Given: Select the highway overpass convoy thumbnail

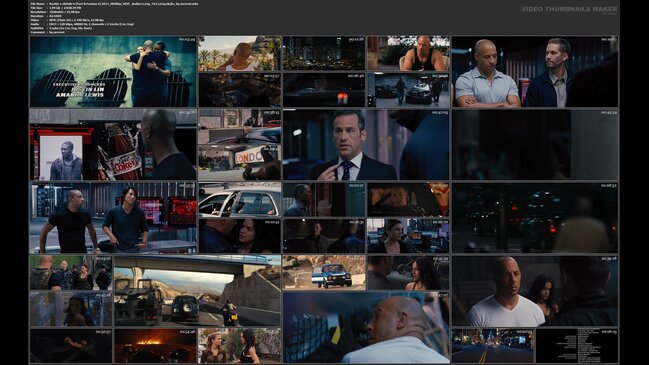Looking at the screenshot, I should [x=197, y=291].
